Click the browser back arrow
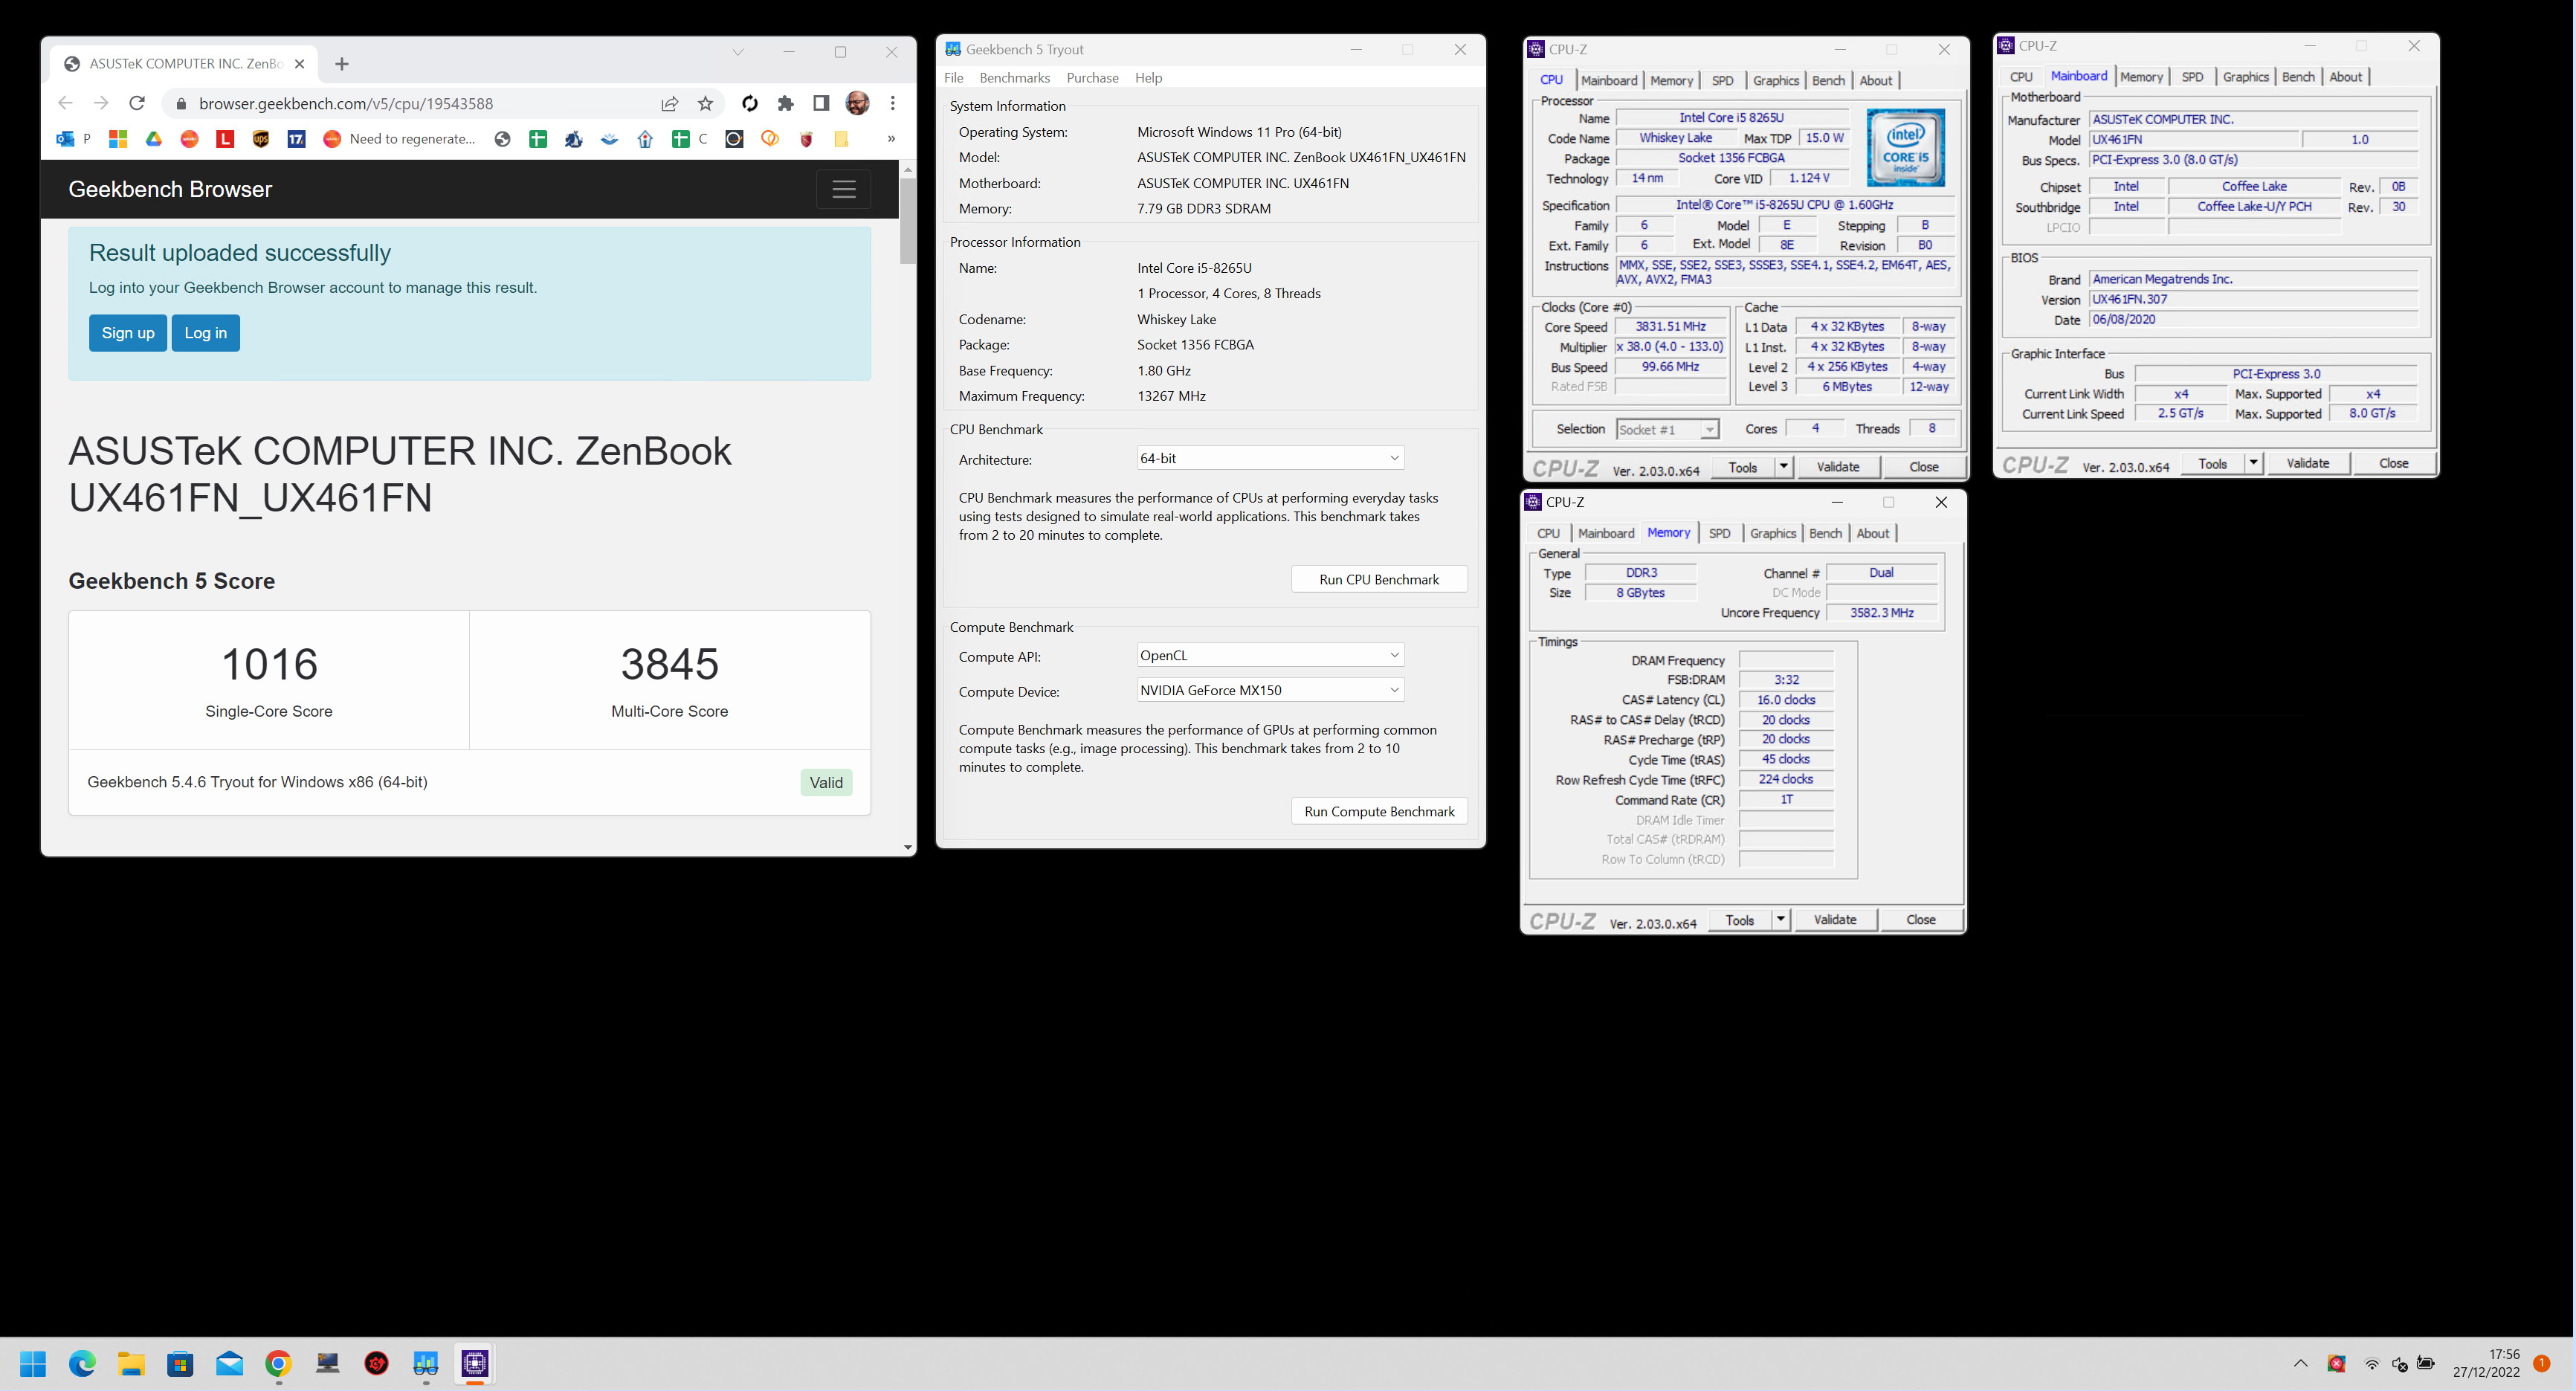Screen dimensions: 2576x1391 pyautogui.click(x=65, y=103)
